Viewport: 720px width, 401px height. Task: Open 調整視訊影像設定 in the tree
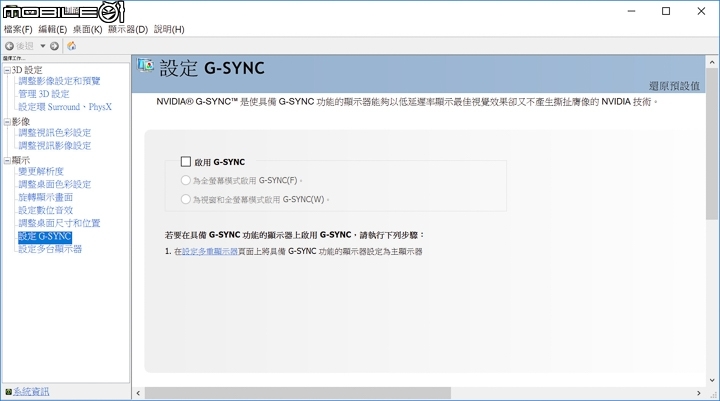[55, 146]
